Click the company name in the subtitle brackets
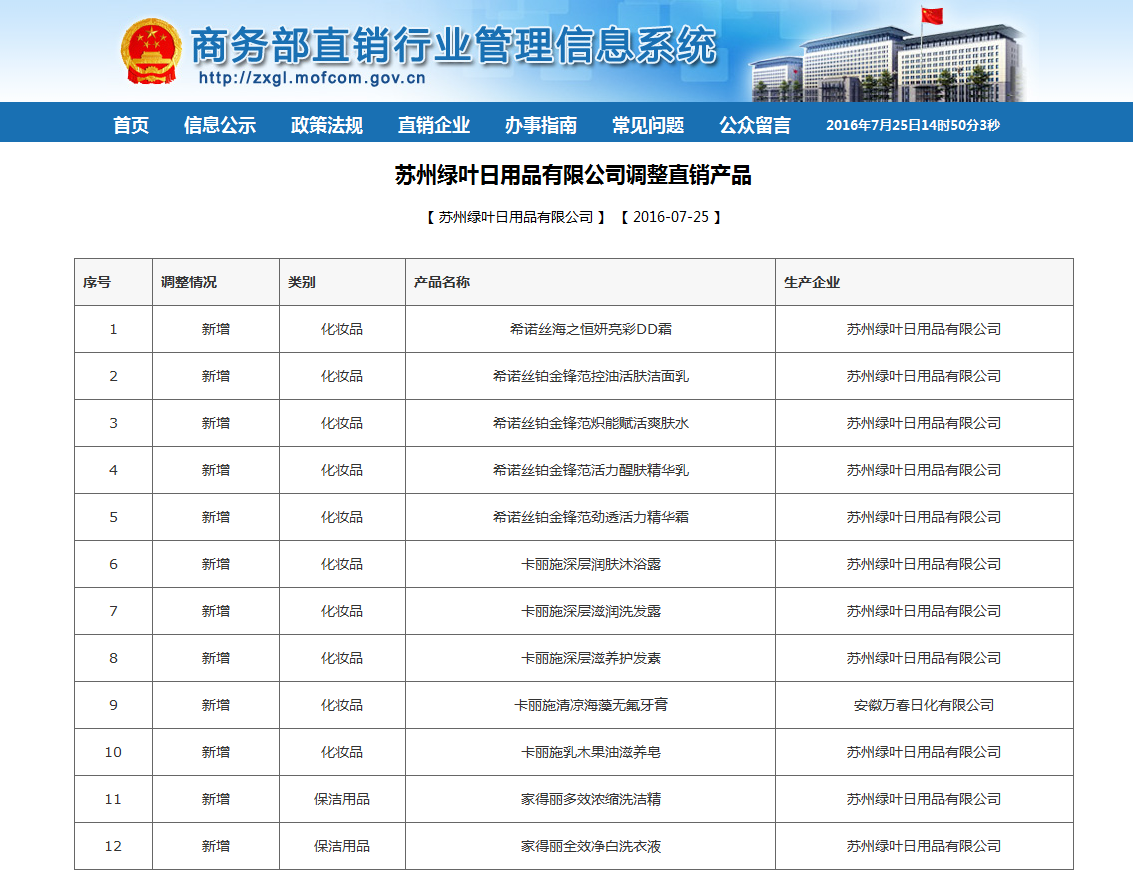1133x876 pixels. (x=516, y=217)
